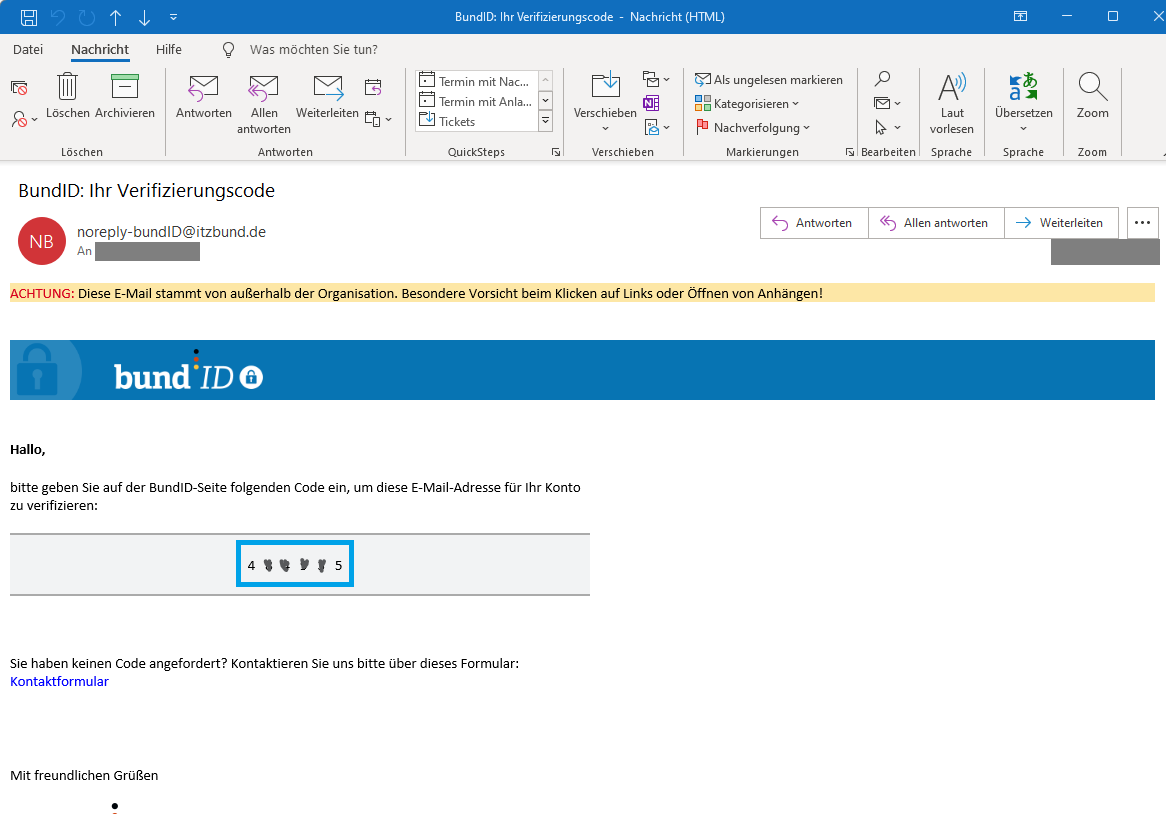Select the 'Termin mit Anla...' quick step
The height and width of the screenshot is (814, 1166).
(x=476, y=101)
